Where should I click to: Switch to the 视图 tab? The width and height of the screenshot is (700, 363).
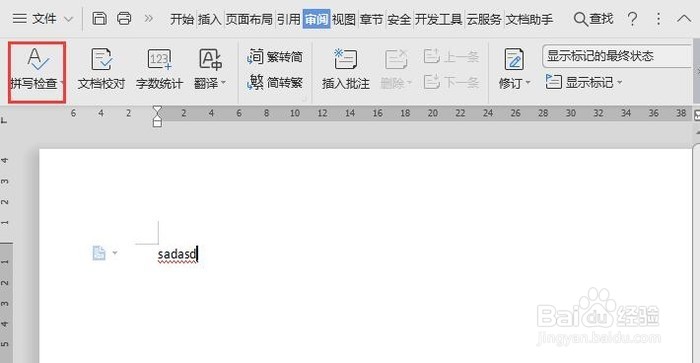(x=344, y=19)
